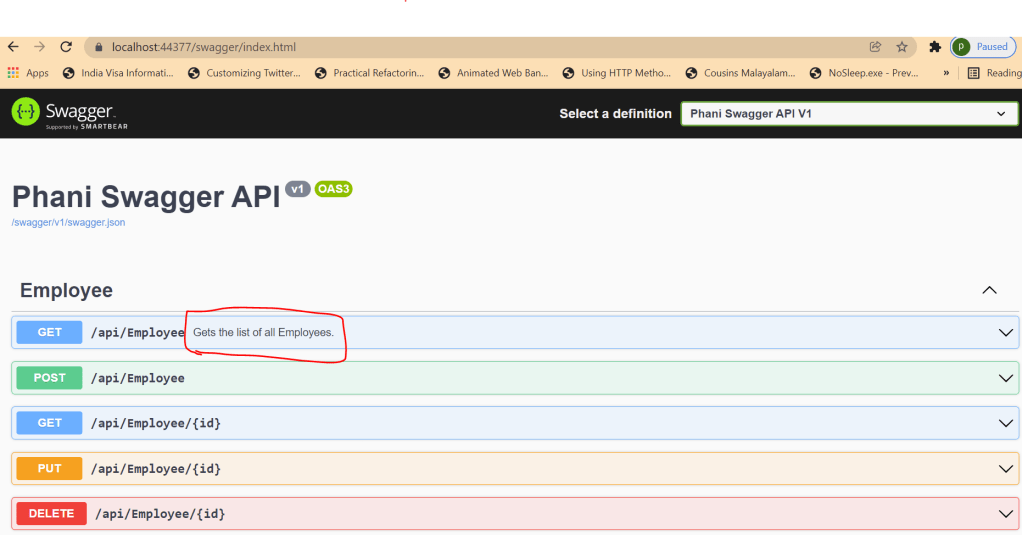This screenshot has height=535, width=1022.
Task: Click the page reload icon
Action: (66, 47)
